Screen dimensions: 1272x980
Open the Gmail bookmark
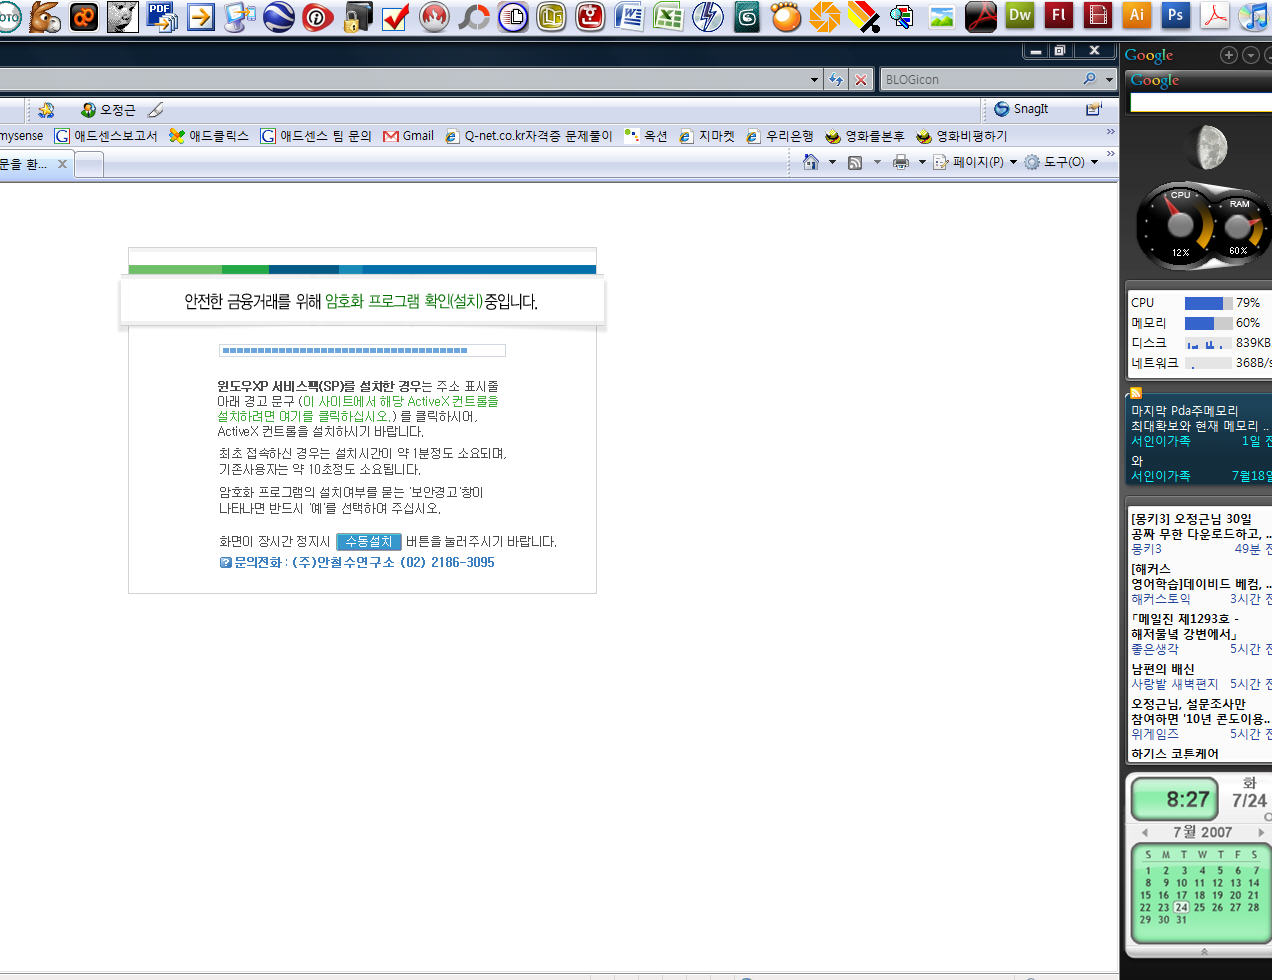point(408,136)
